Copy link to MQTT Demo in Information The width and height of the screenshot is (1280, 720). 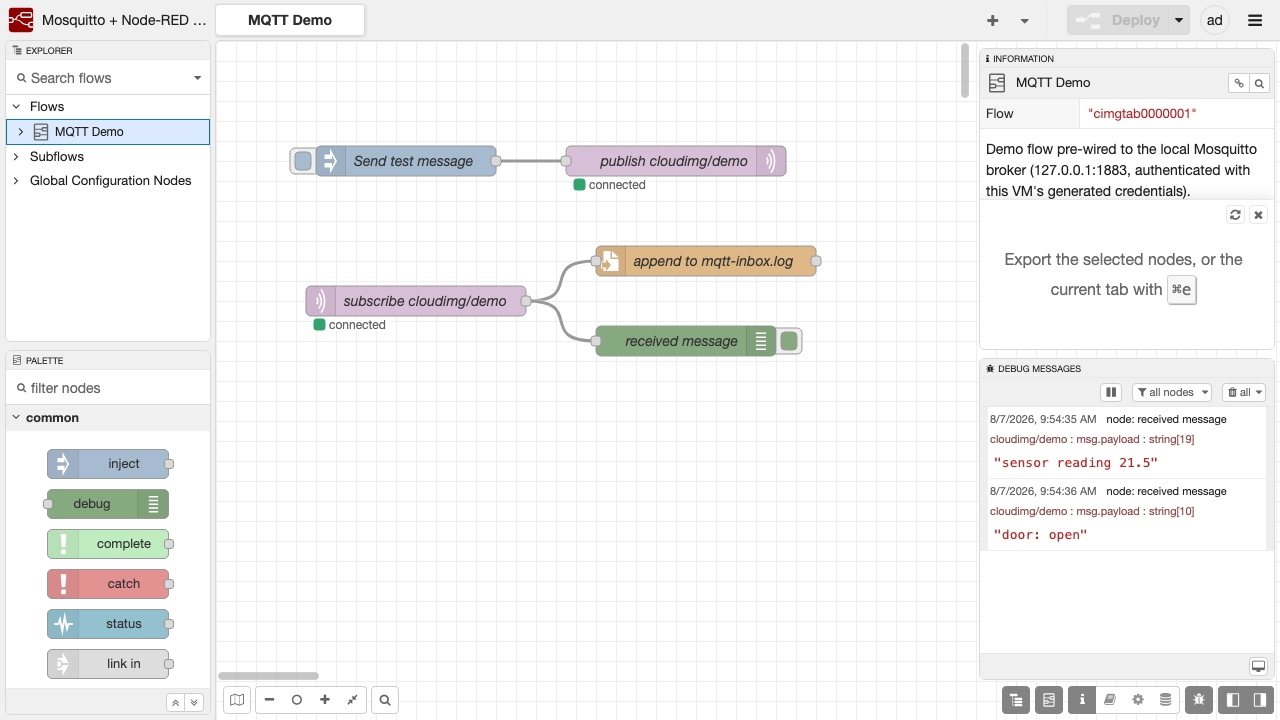click(1239, 83)
